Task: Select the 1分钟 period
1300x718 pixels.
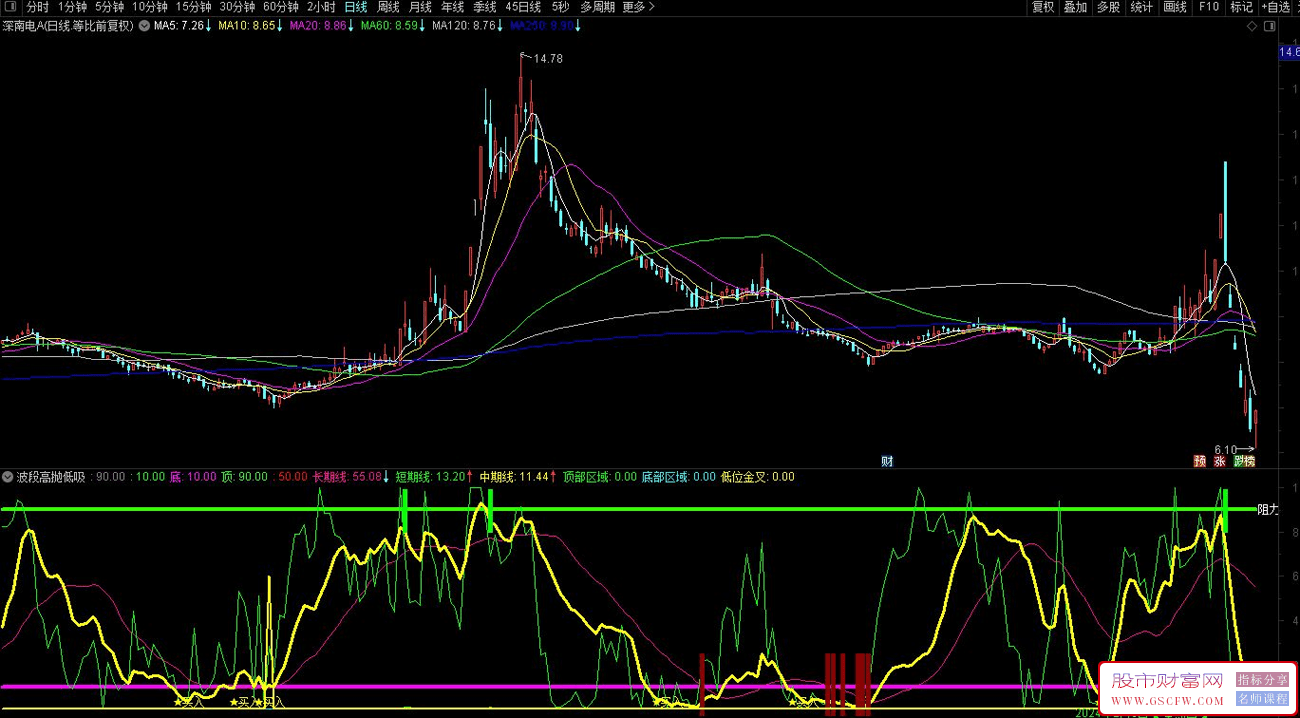Action: [72, 7]
